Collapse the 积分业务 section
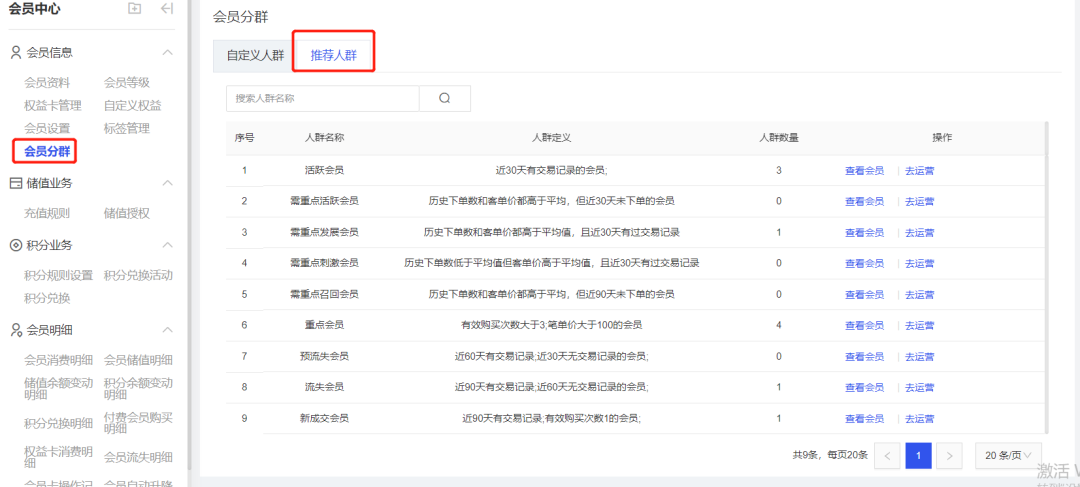The height and width of the screenshot is (487, 1080). (167, 245)
